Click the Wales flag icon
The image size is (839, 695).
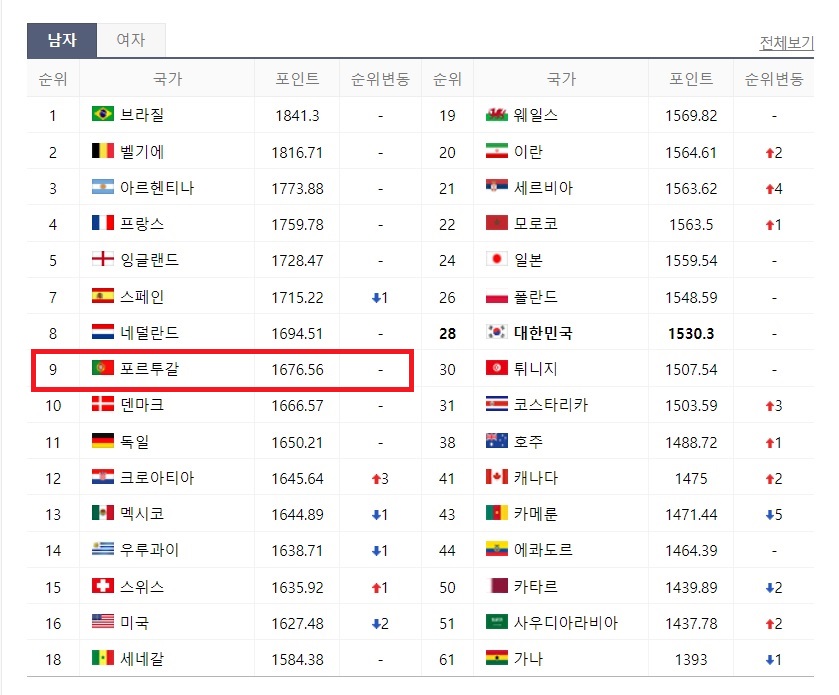497,114
